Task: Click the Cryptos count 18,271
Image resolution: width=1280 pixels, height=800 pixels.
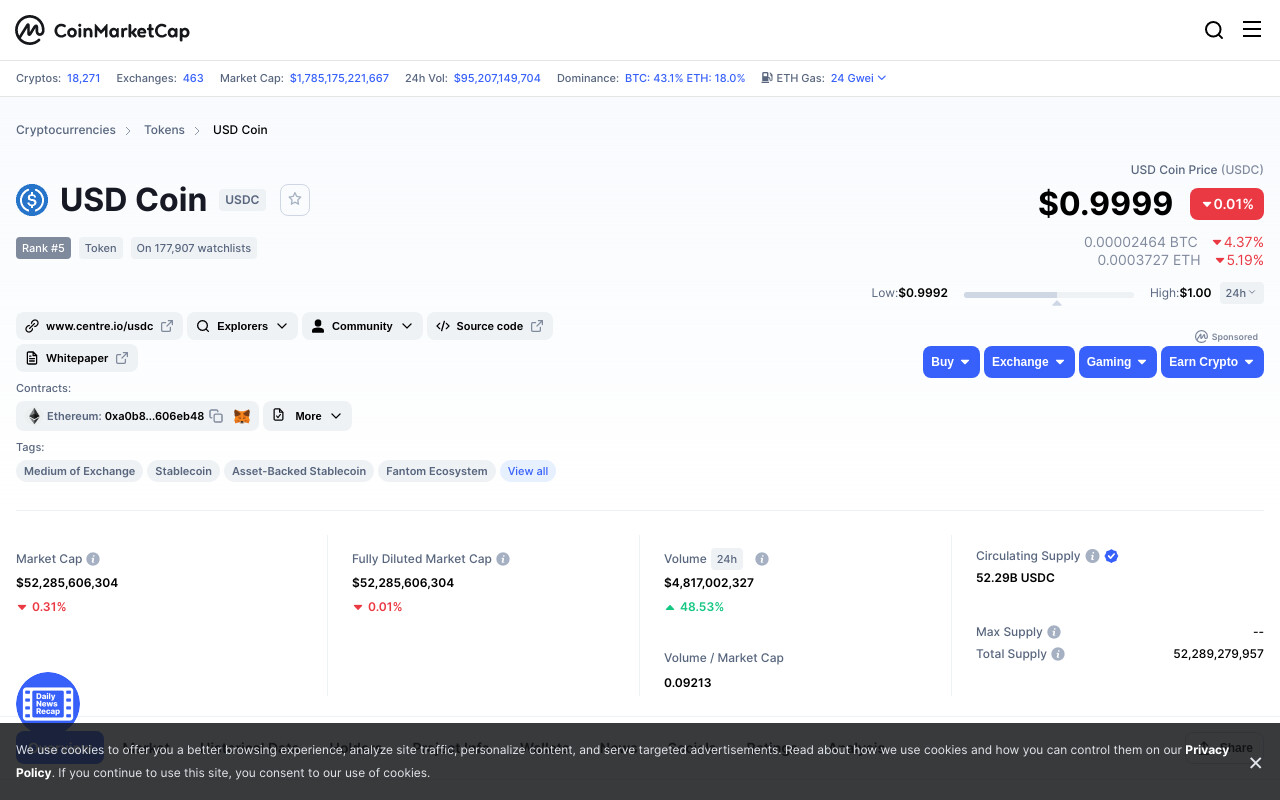Action: point(84,78)
